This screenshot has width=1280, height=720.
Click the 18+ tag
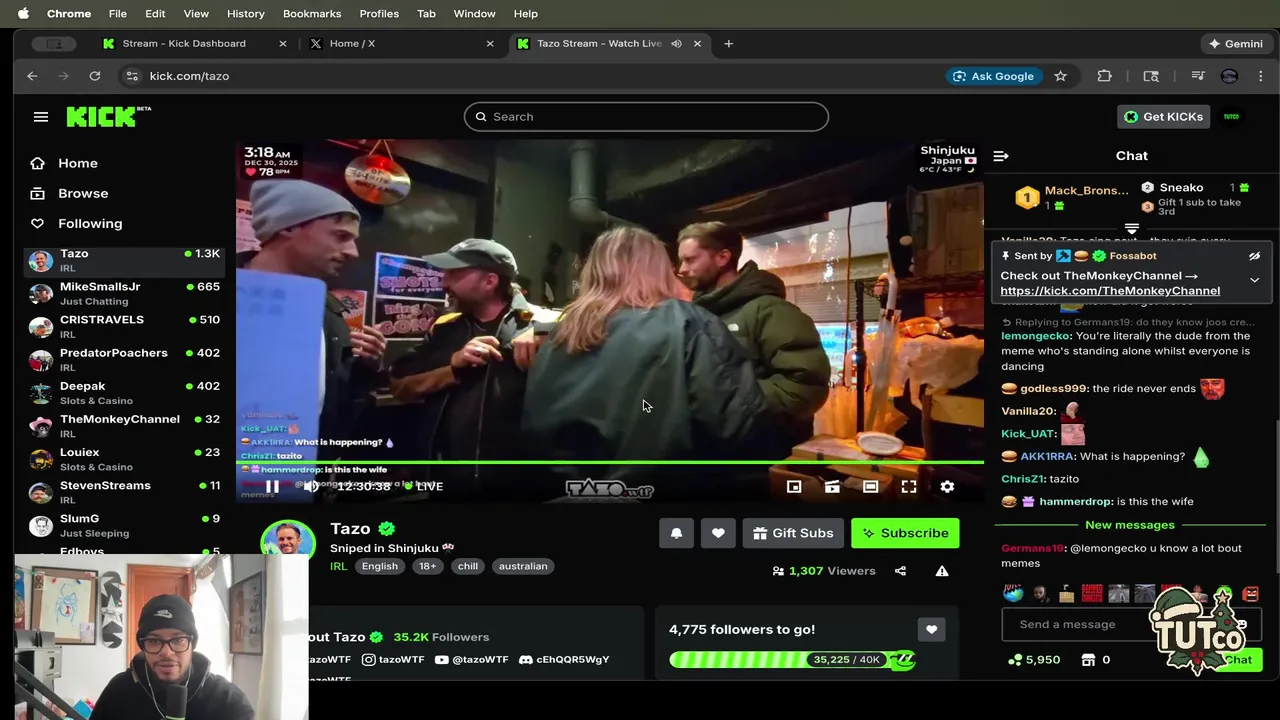[x=428, y=566]
